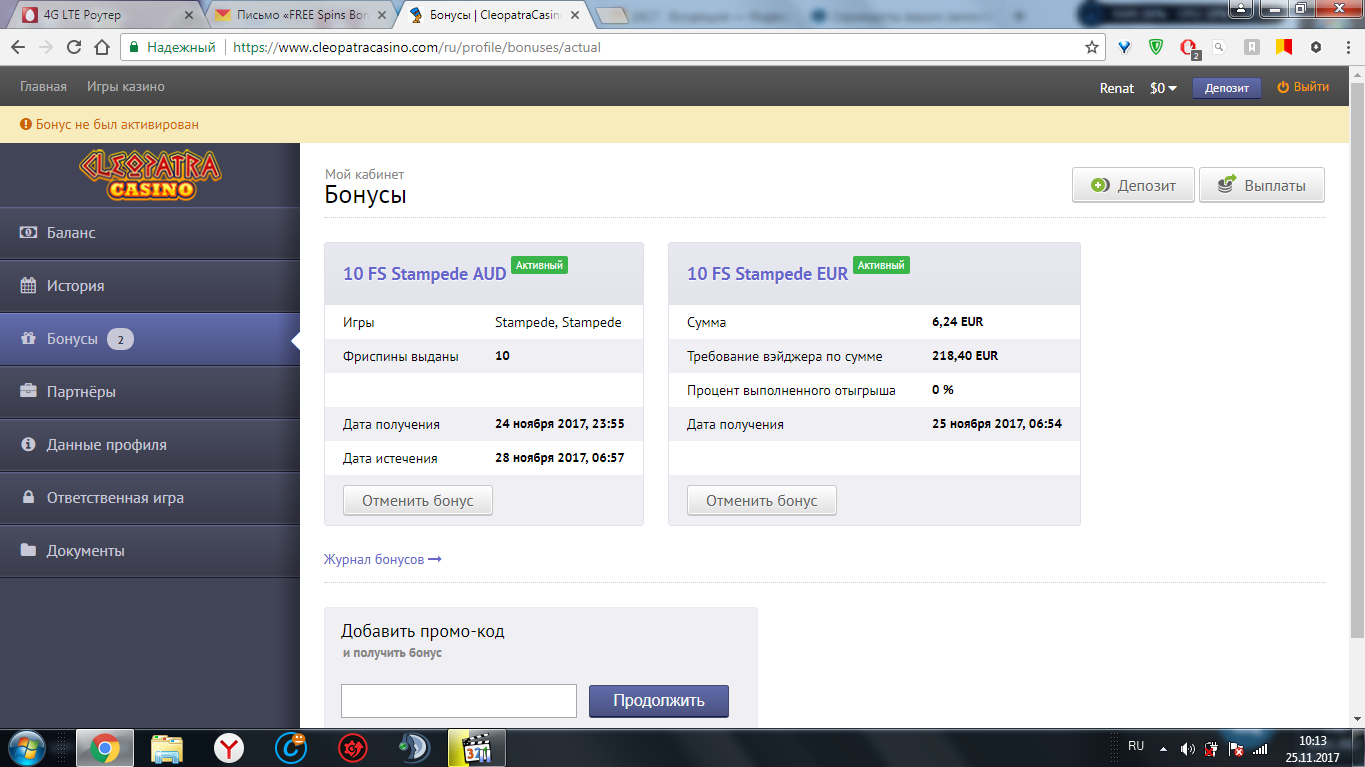Show hidden system tray icons
Image resolution: width=1365 pixels, height=767 pixels.
pos(1163,748)
